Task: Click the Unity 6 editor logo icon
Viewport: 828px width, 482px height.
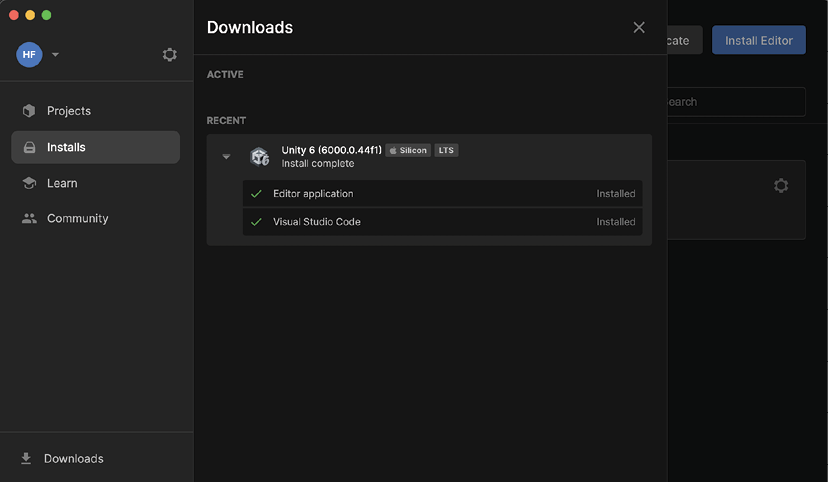Action: 259,157
